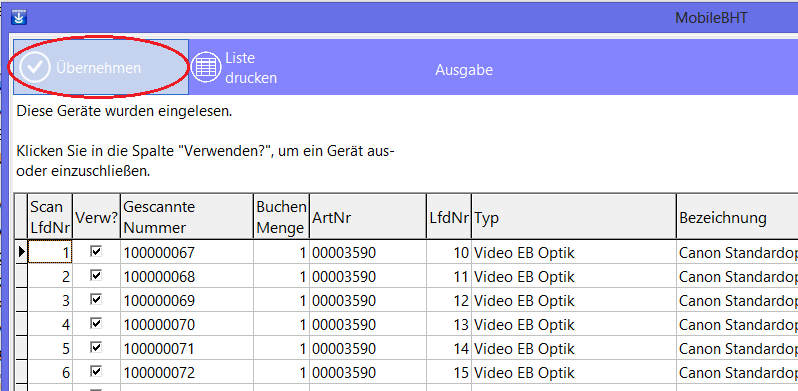Viewport: 798px width, 391px height.
Task: Click the Liste drucken table icon
Action: pyautogui.click(x=205, y=67)
